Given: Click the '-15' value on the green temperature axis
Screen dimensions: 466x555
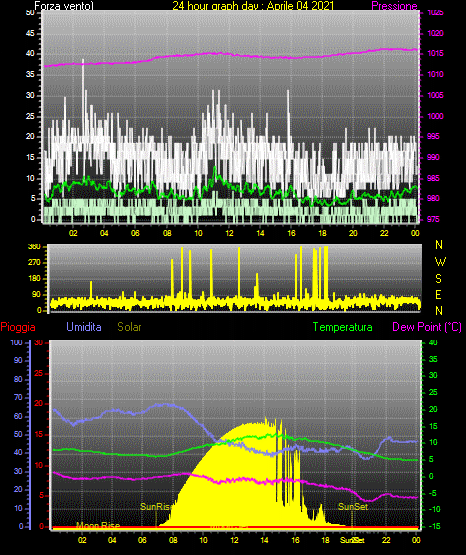Looking at the screenshot, I should click(x=435, y=527).
